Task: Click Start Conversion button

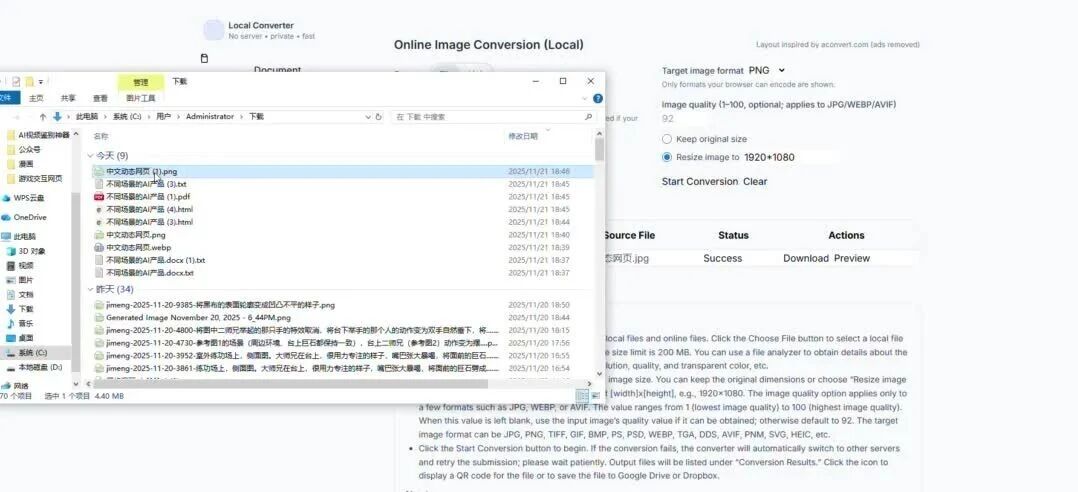Action: tap(699, 182)
